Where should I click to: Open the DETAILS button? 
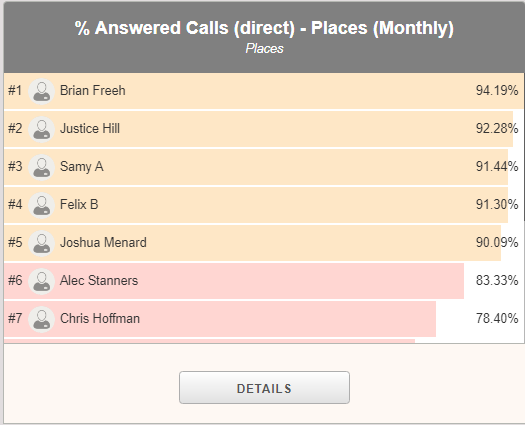click(x=265, y=387)
